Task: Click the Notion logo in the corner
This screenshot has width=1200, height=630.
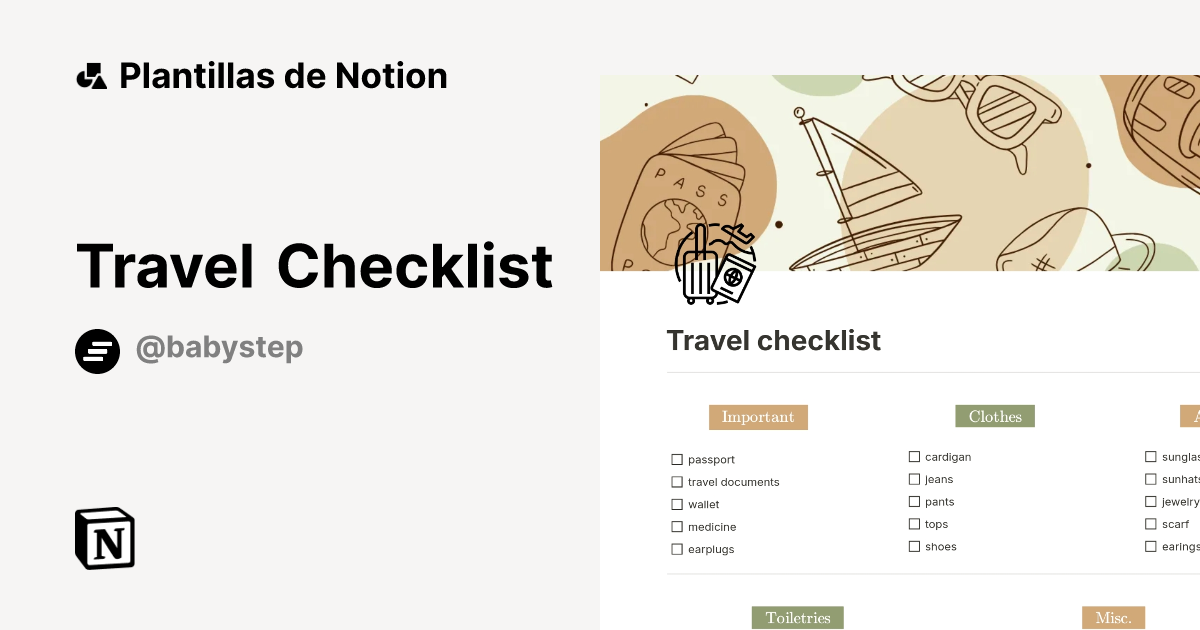Action: tap(104, 538)
